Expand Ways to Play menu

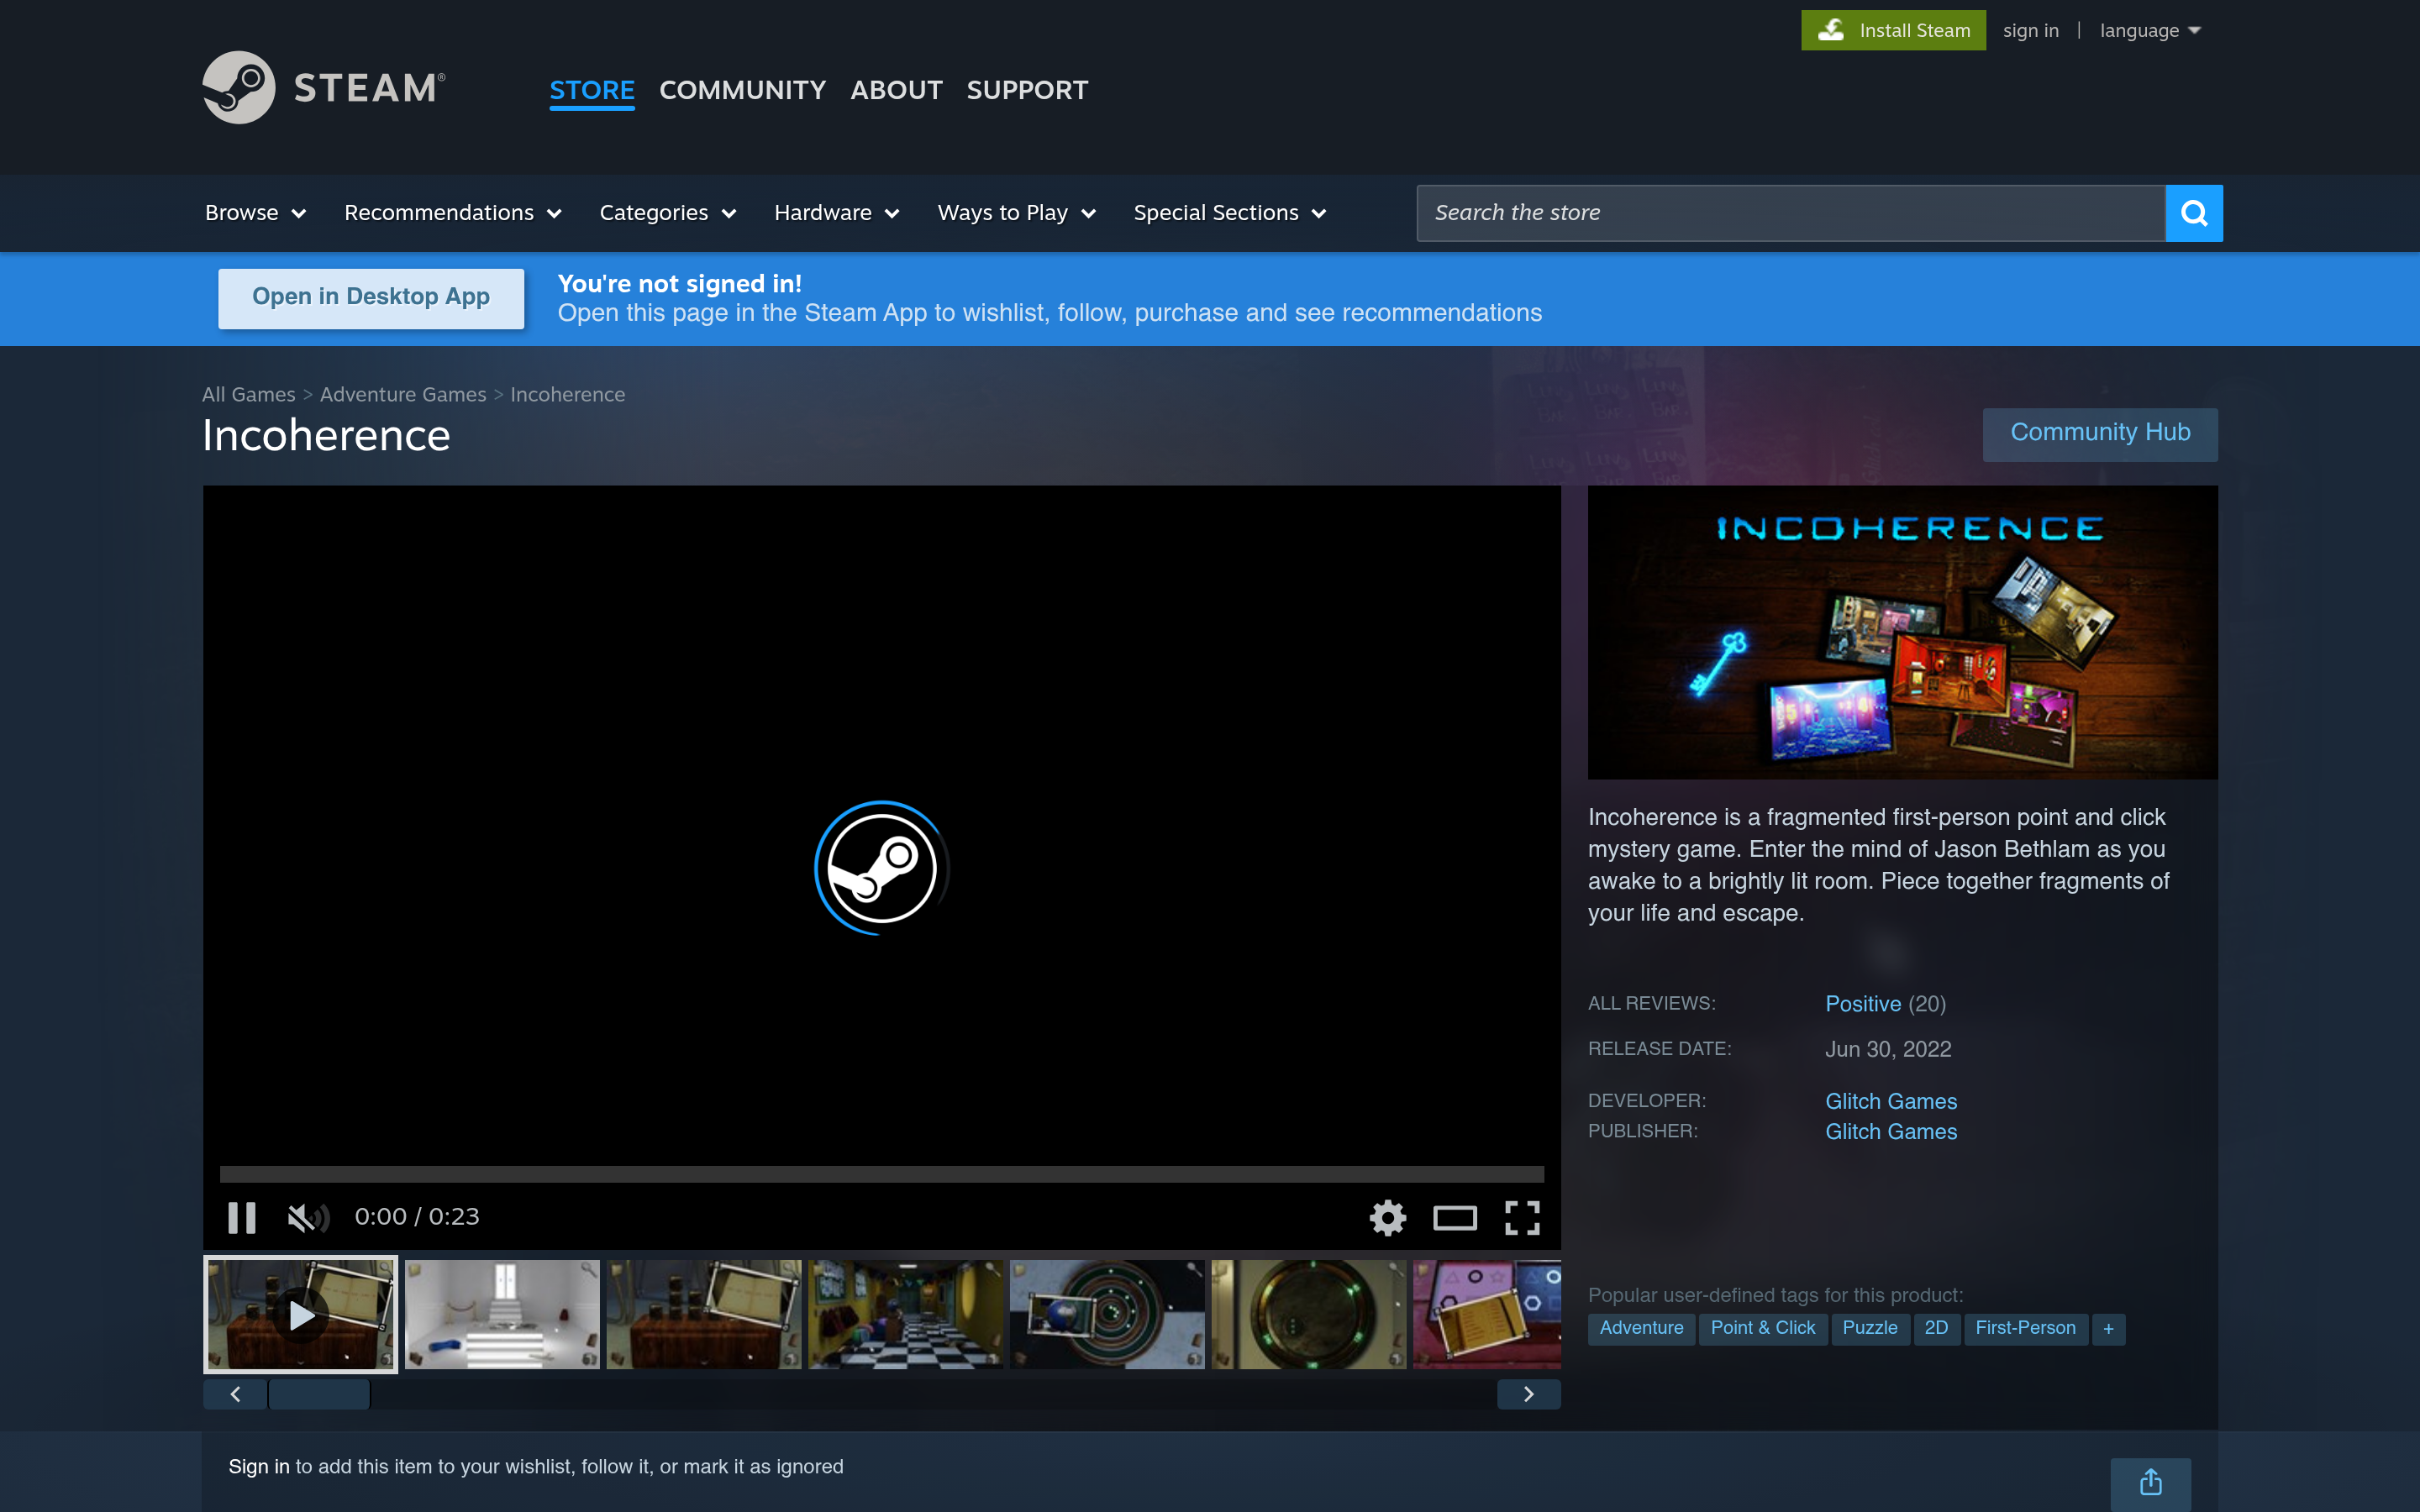point(1017,213)
